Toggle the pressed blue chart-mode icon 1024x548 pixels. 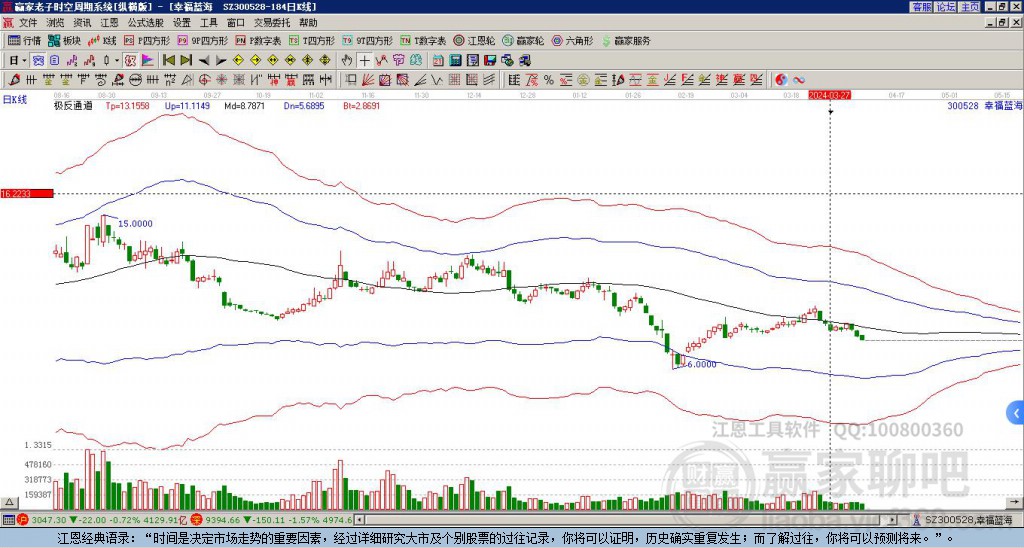[39, 60]
